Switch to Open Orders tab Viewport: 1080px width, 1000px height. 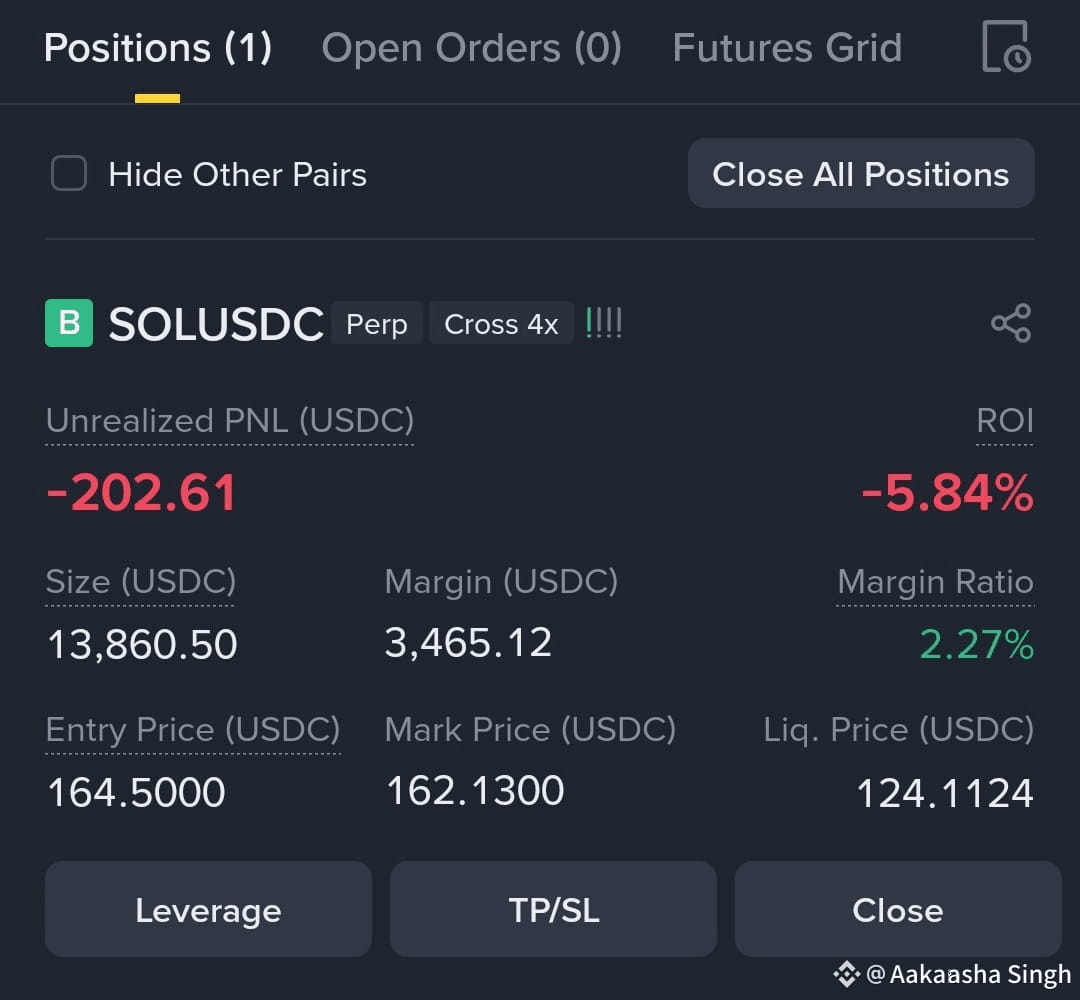pos(472,48)
